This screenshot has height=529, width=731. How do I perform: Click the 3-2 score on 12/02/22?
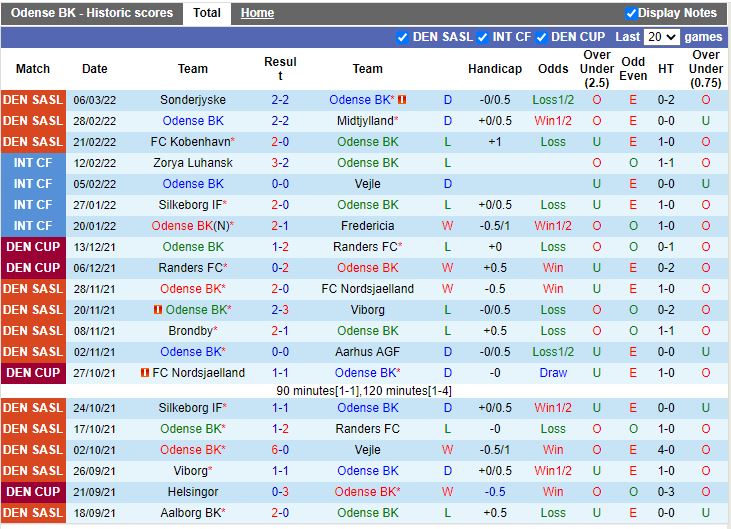point(280,163)
